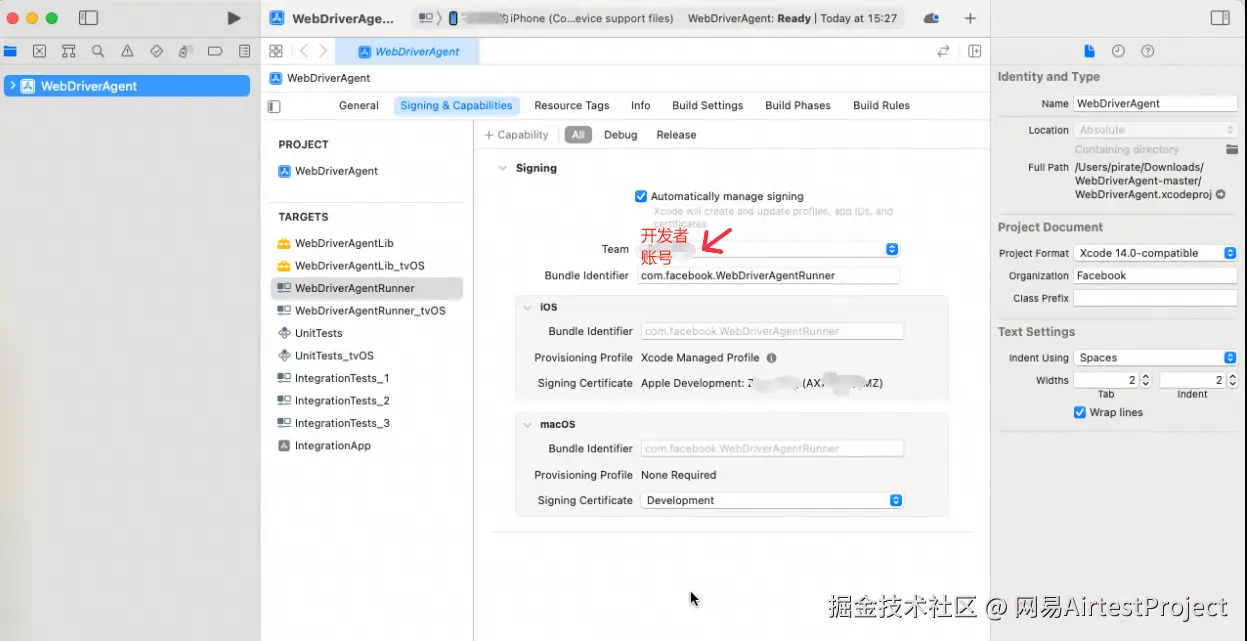Expand WebDriverAgent in the project navigator
The image size is (1247, 641).
[12, 86]
